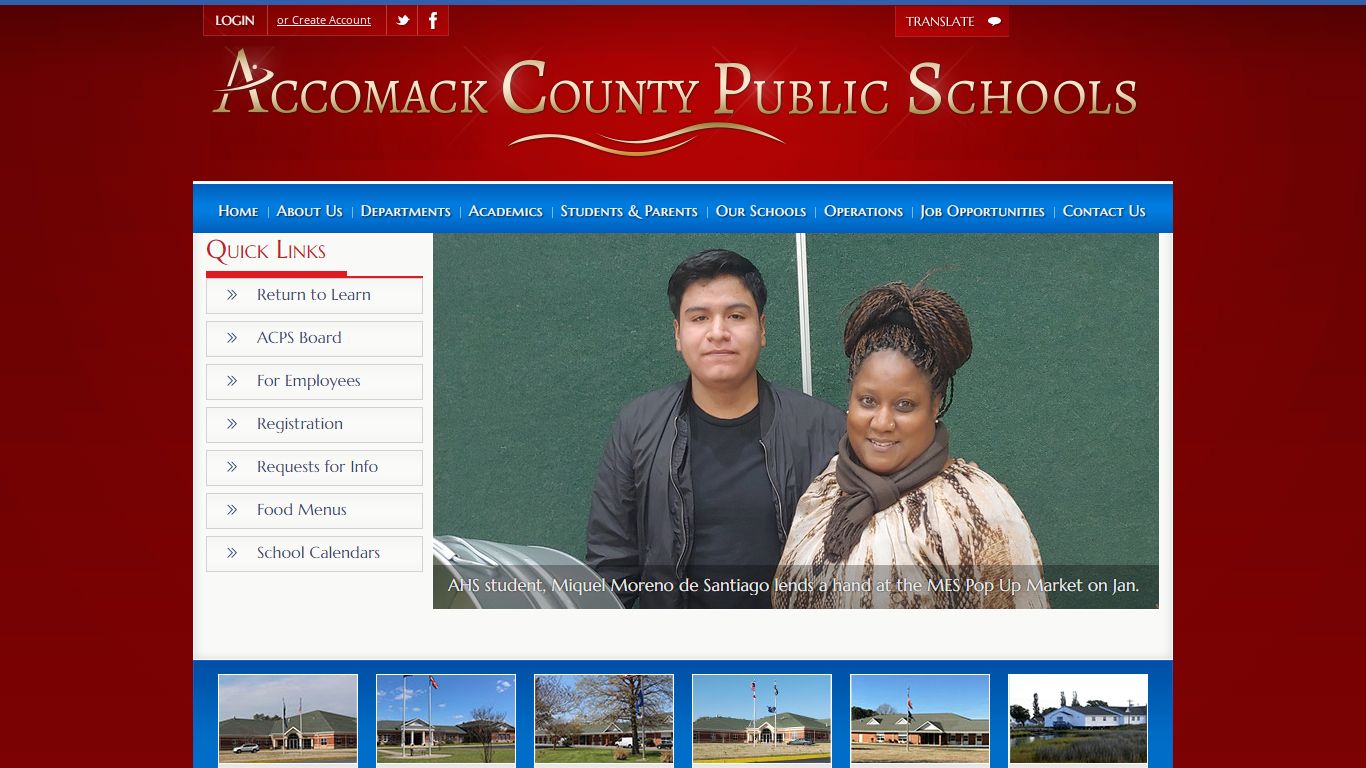1366x768 pixels.
Task: Click the Translate speech bubble icon
Action: pos(994,21)
